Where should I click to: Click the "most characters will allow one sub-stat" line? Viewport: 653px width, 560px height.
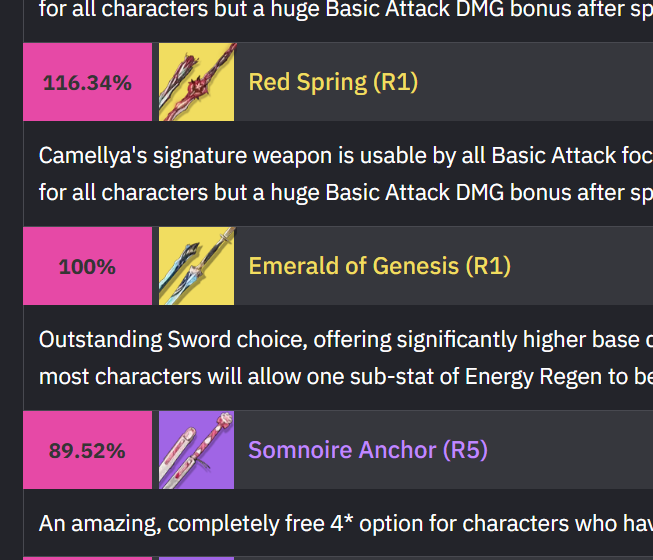pos(346,377)
